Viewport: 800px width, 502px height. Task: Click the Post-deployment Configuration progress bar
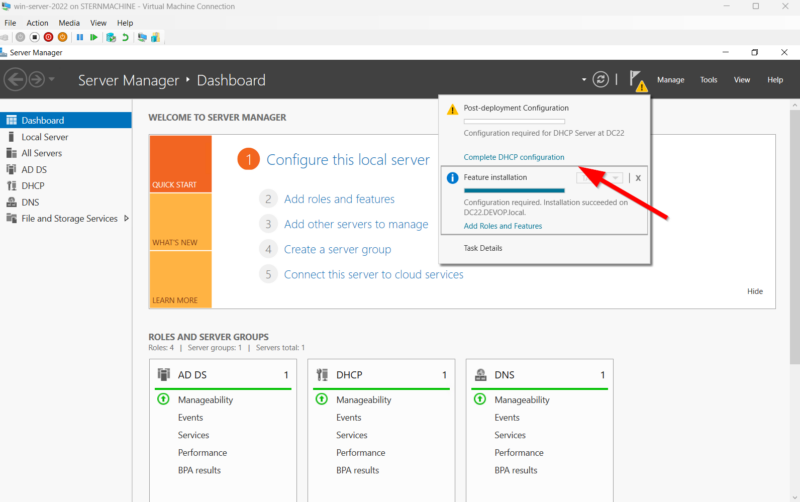click(x=514, y=121)
